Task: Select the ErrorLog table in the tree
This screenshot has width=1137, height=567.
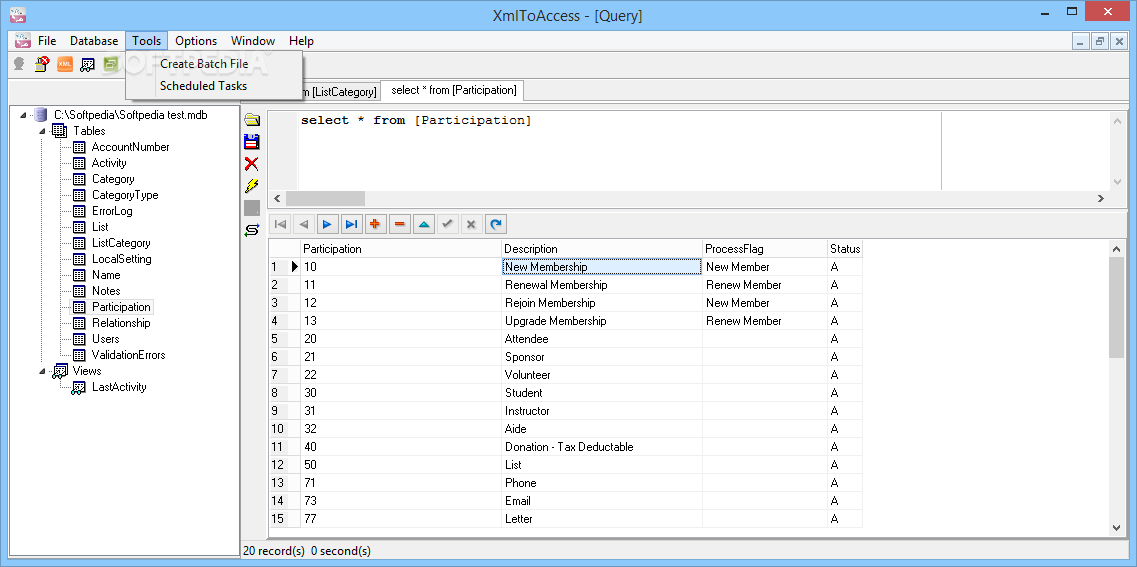Action: tap(112, 211)
